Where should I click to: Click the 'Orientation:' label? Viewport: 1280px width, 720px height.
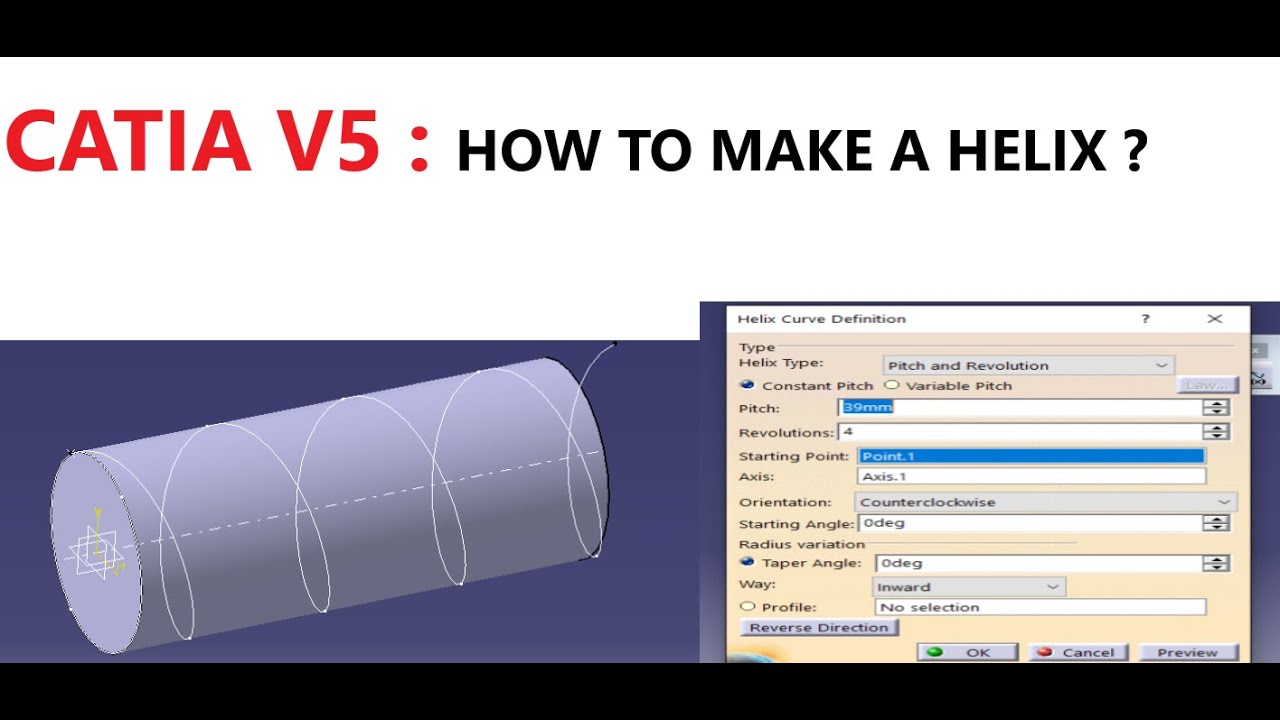(785, 502)
